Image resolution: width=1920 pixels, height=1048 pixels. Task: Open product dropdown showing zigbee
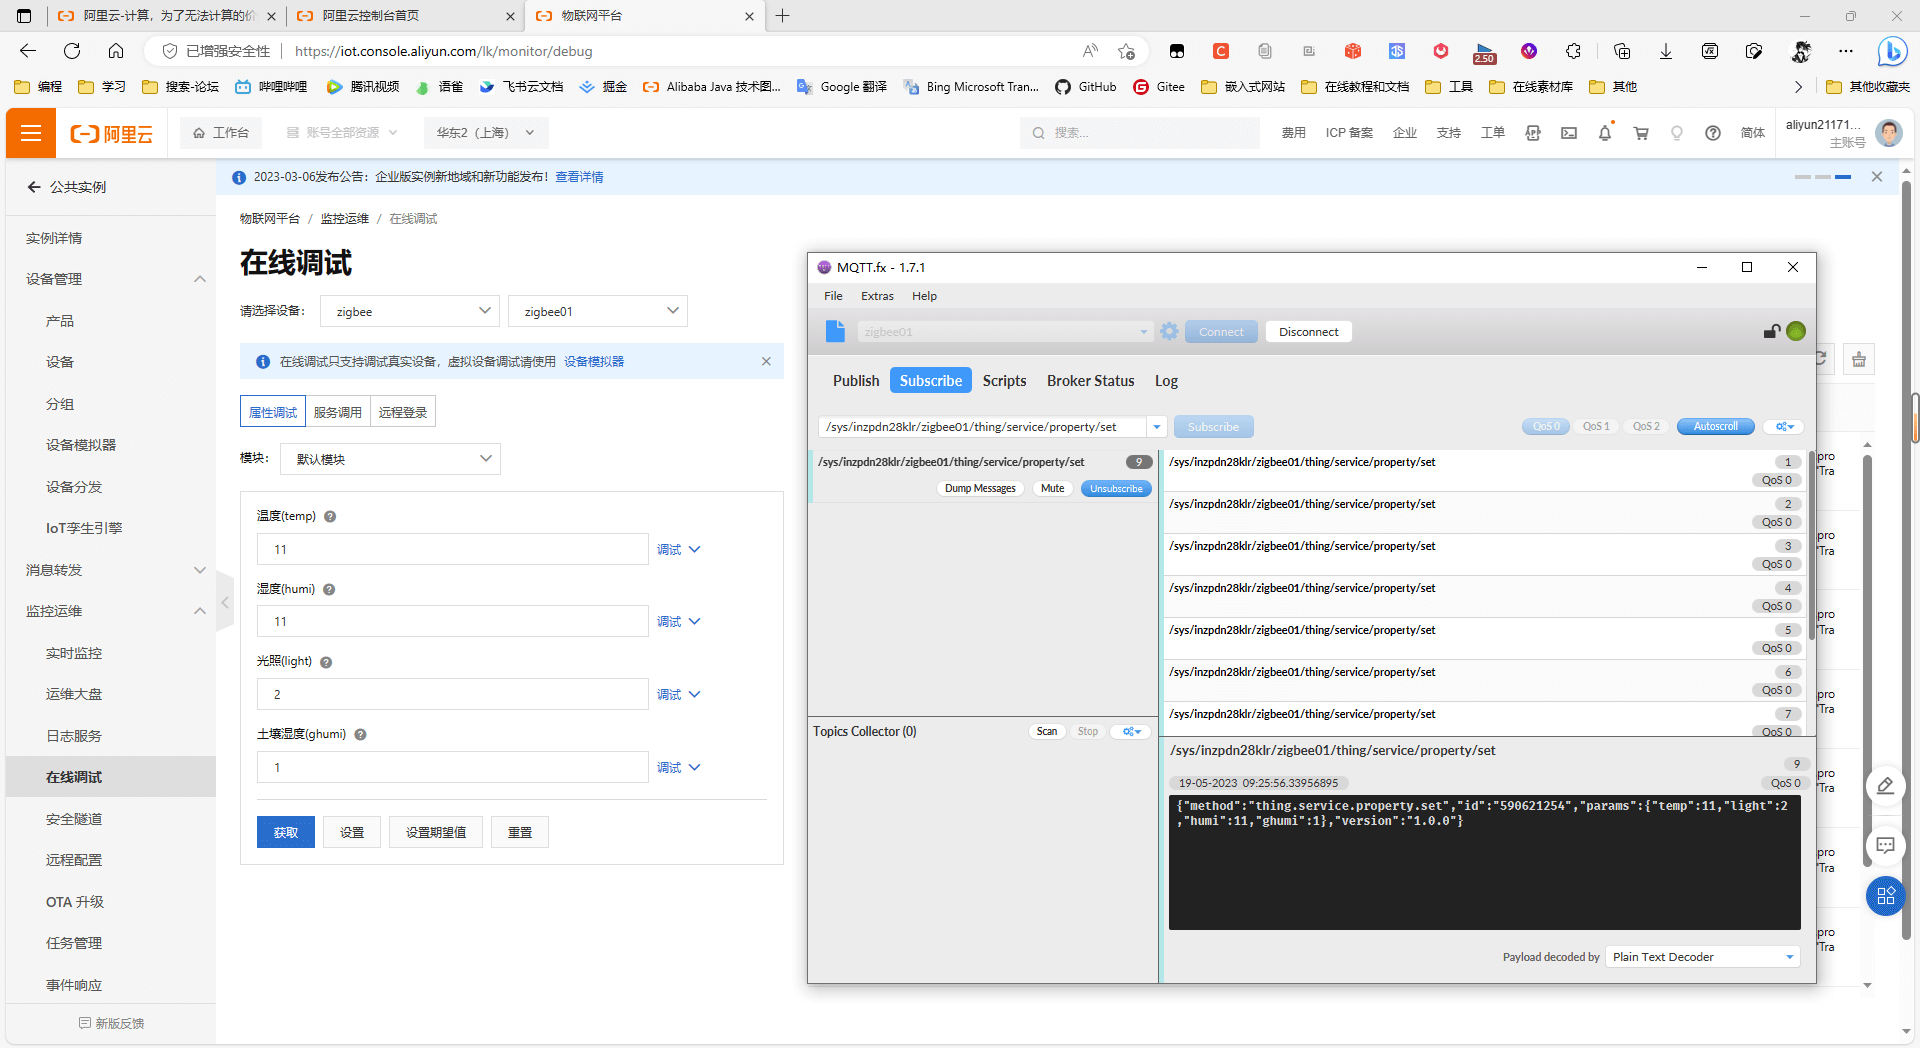pyautogui.click(x=410, y=311)
